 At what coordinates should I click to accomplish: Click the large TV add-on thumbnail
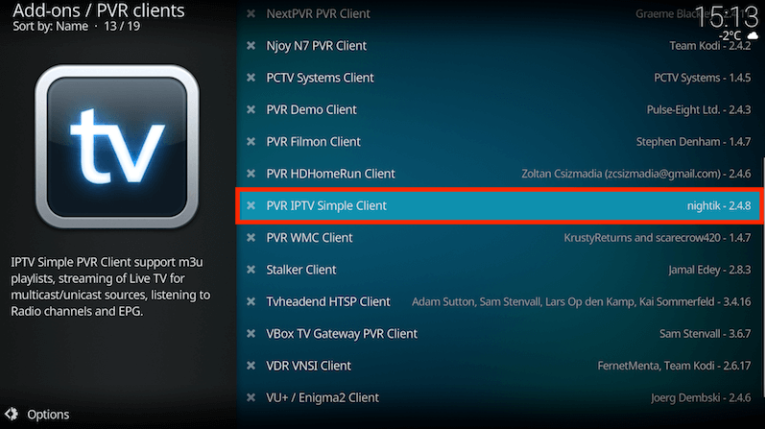coord(117,146)
